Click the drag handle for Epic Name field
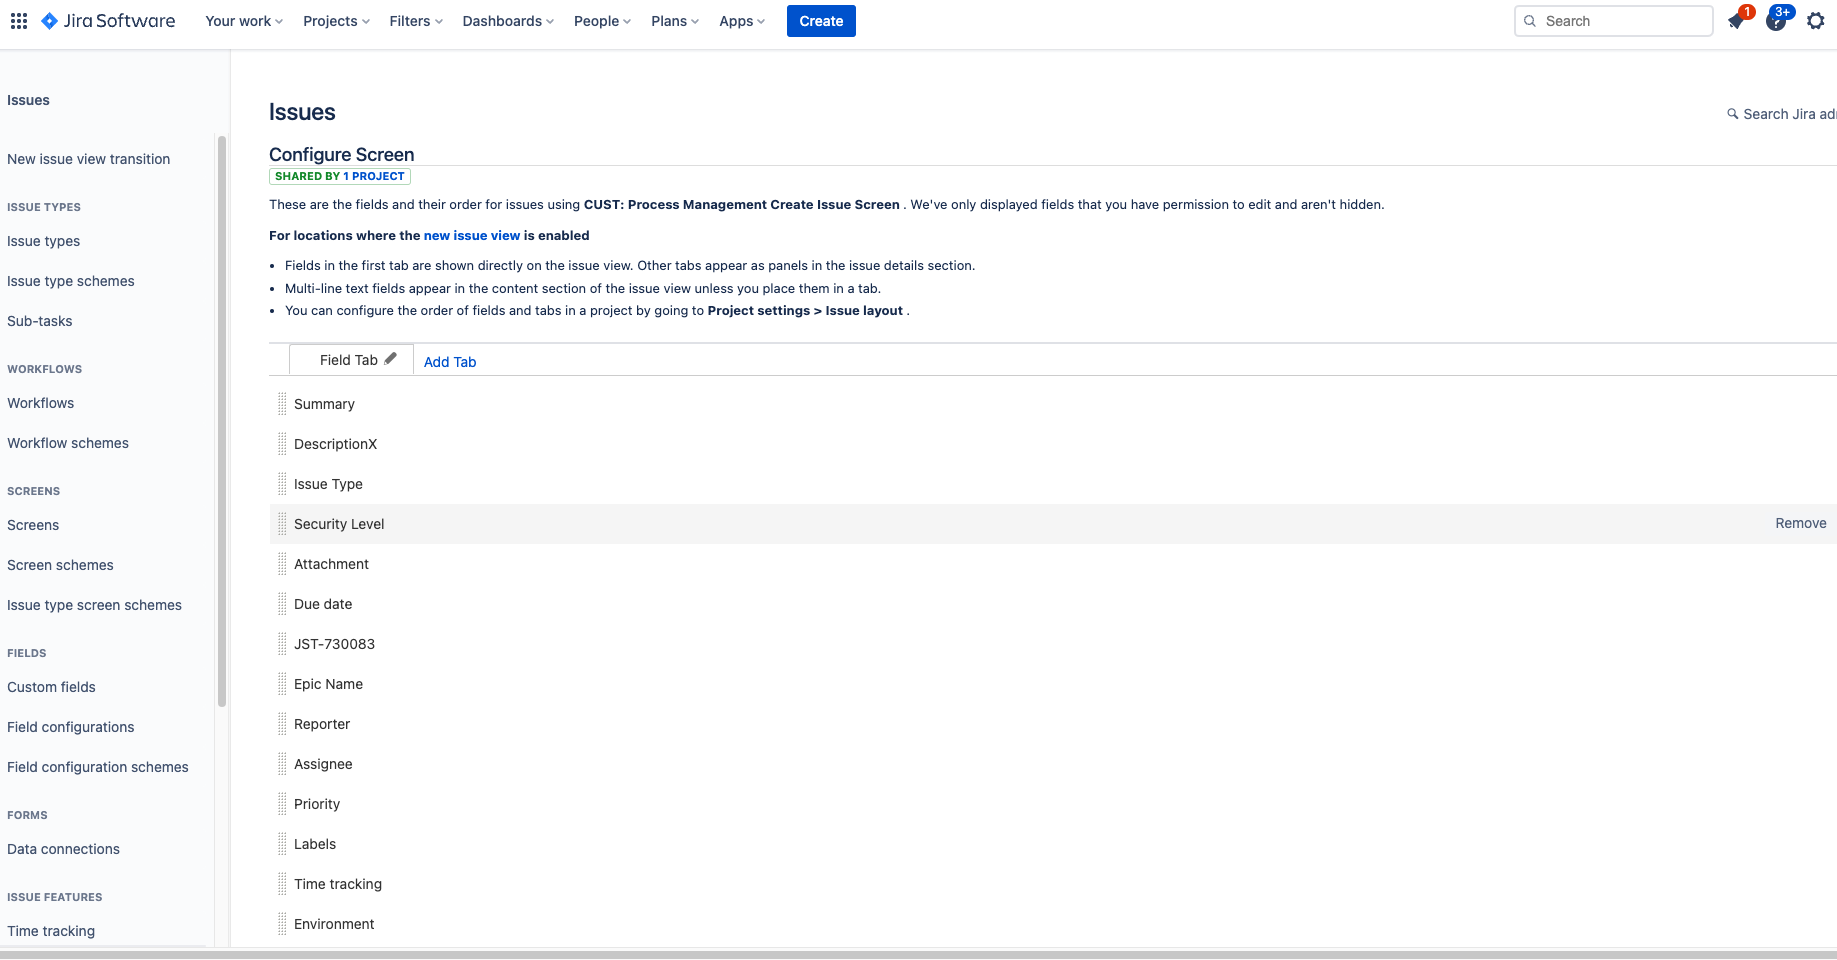Screen dimensions: 1837x960 tap(282, 684)
